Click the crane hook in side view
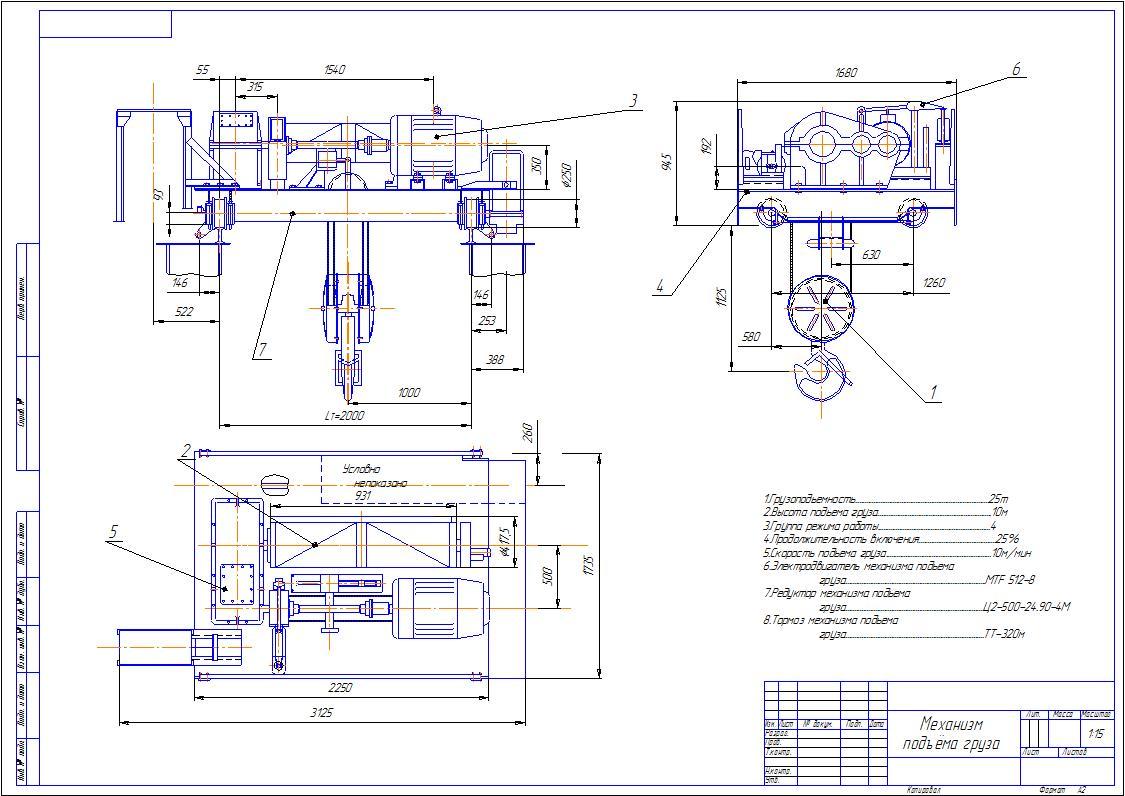1125x796 pixels. coord(821,373)
